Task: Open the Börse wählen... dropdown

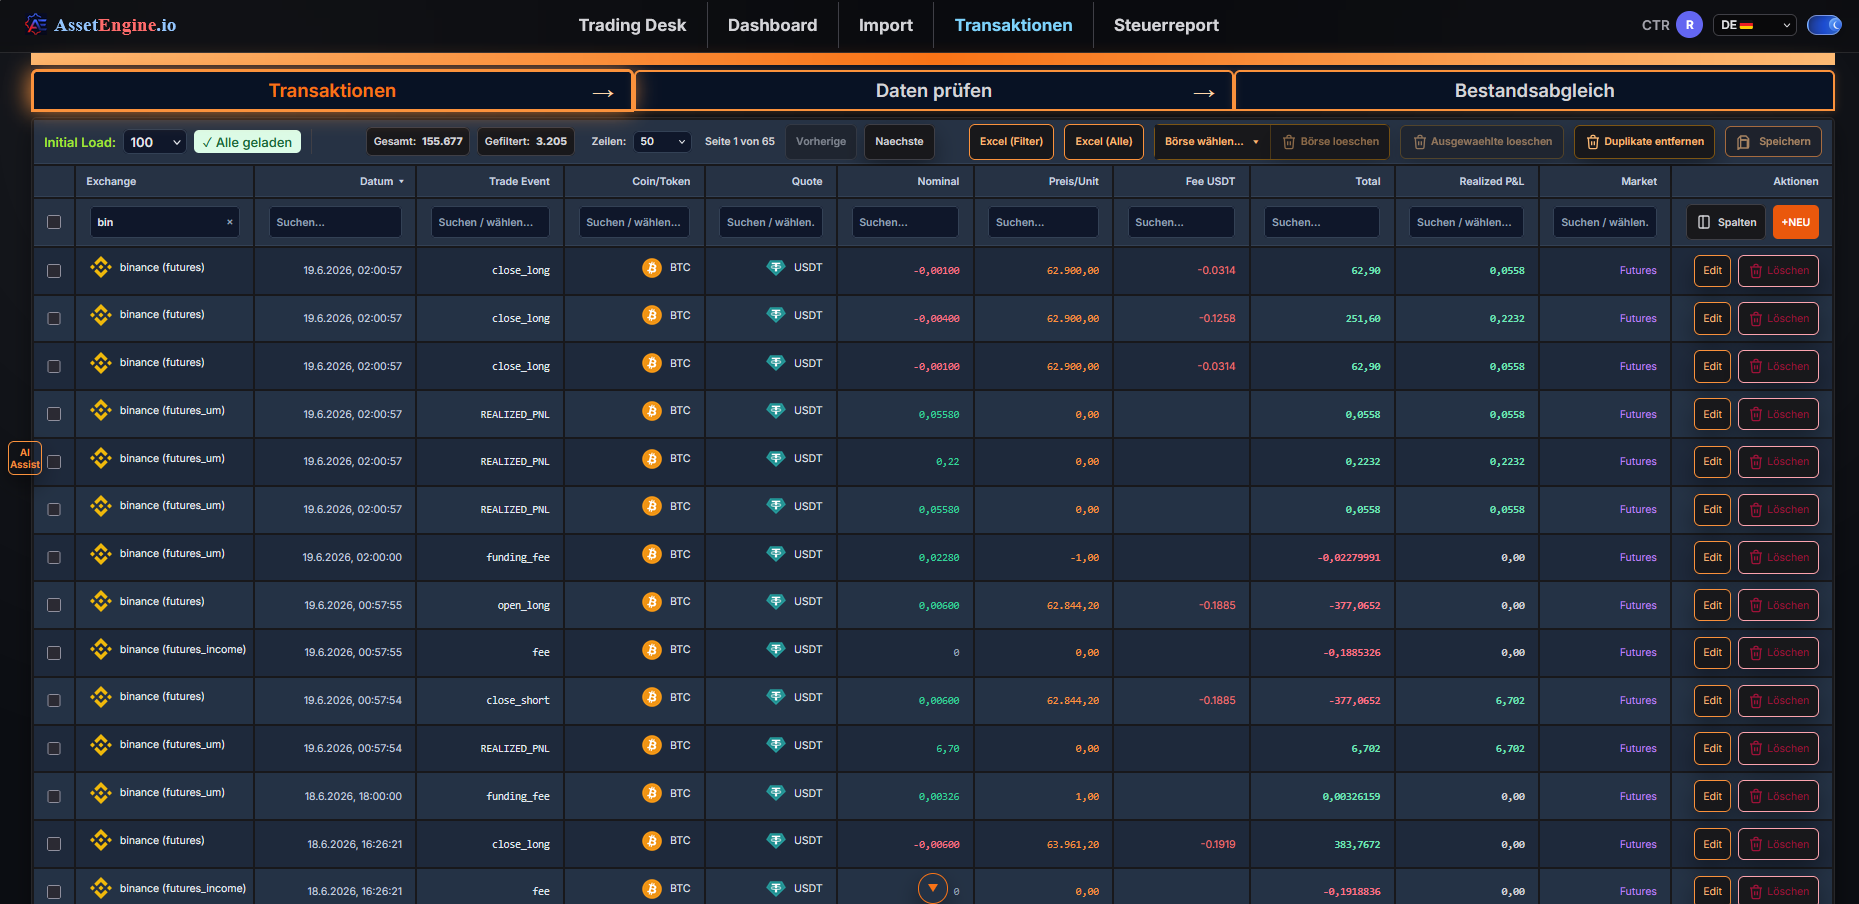Action: pos(1211,142)
